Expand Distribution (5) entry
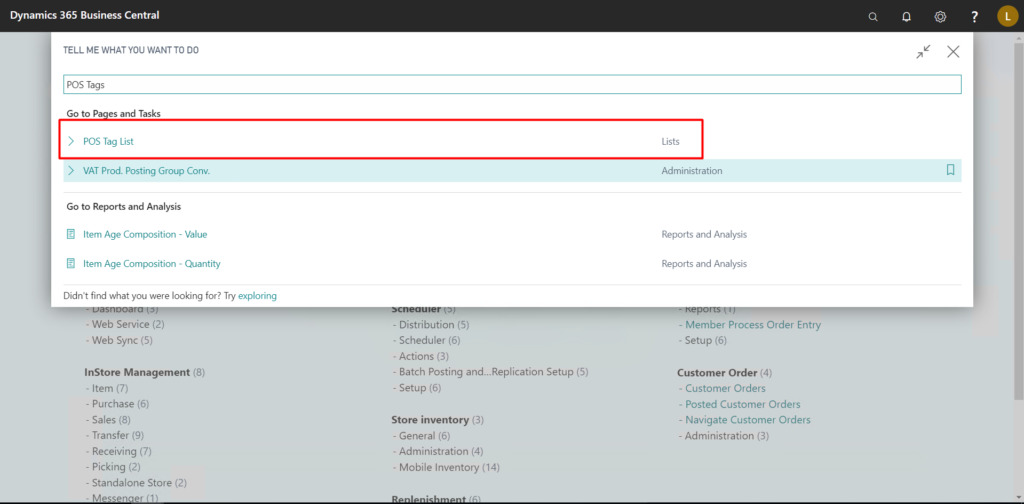 point(434,324)
